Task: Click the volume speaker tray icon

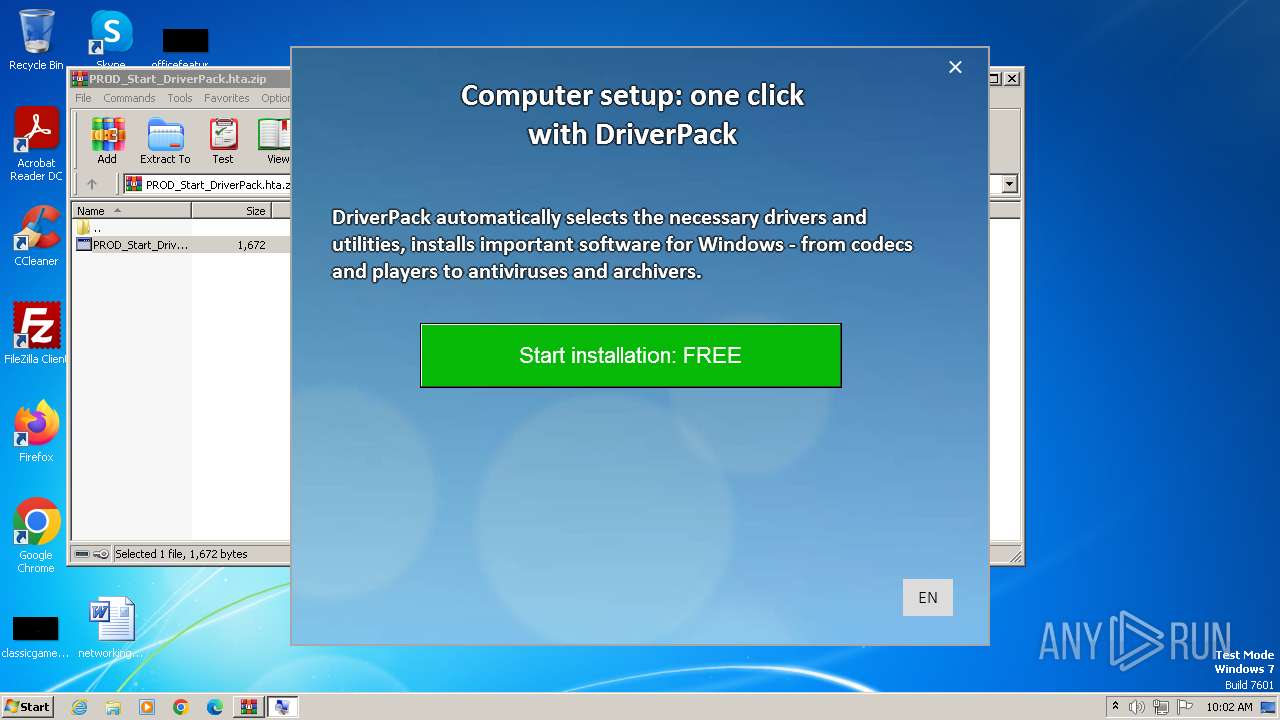Action: pyautogui.click(x=1137, y=707)
